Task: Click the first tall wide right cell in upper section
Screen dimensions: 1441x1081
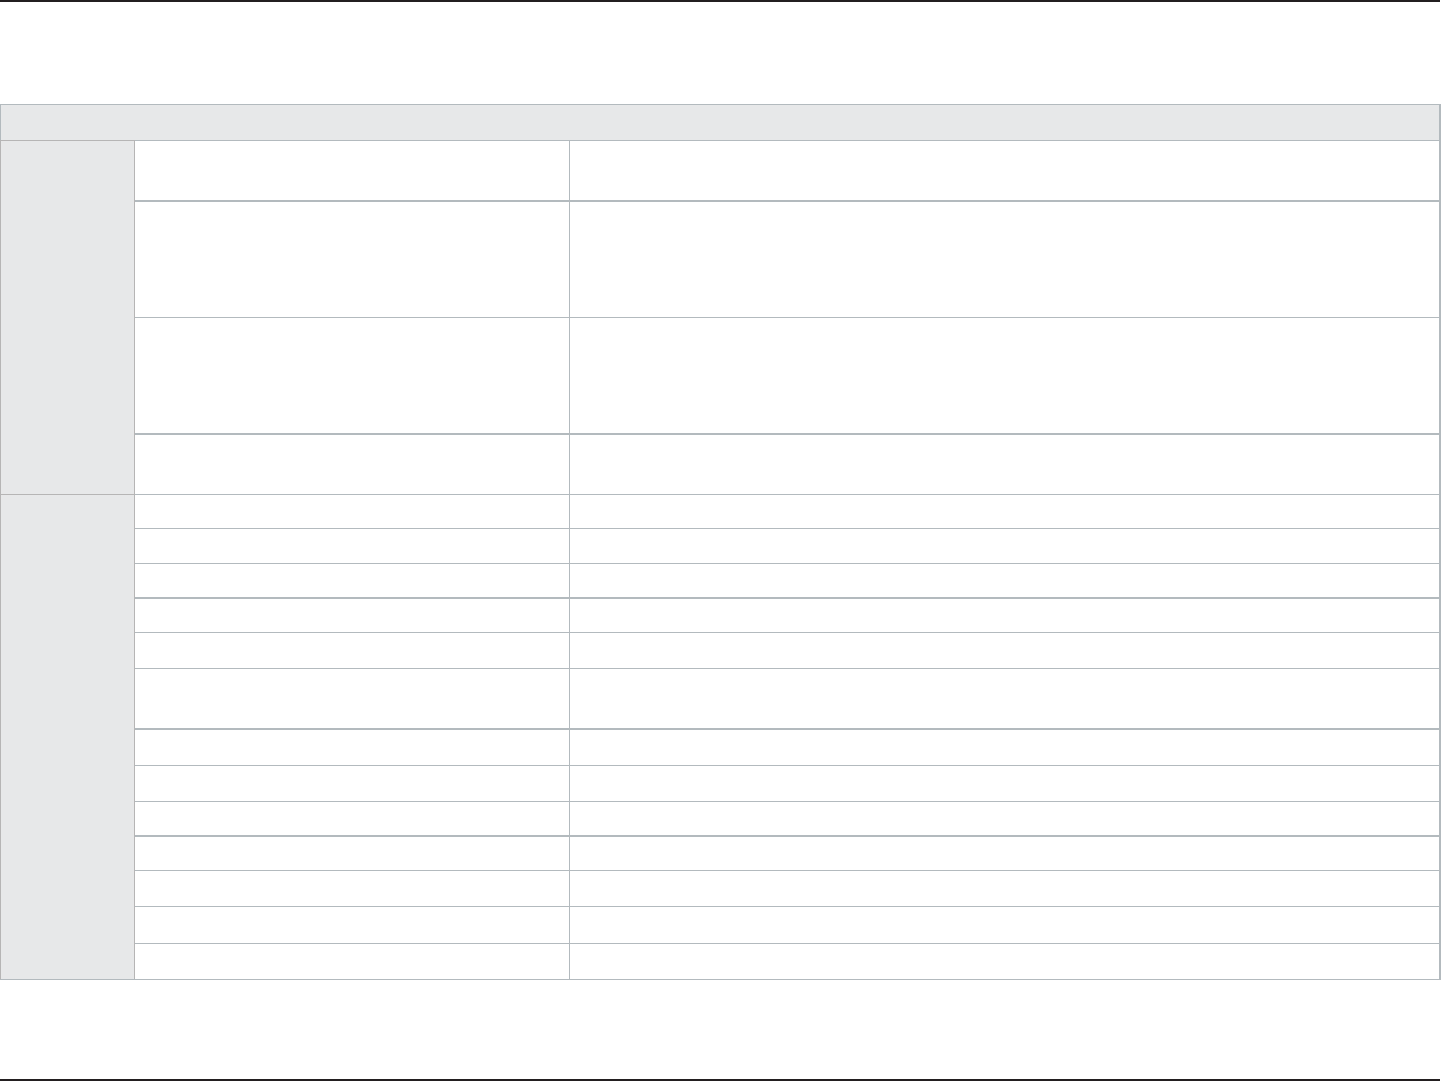Action: click(x=1004, y=259)
